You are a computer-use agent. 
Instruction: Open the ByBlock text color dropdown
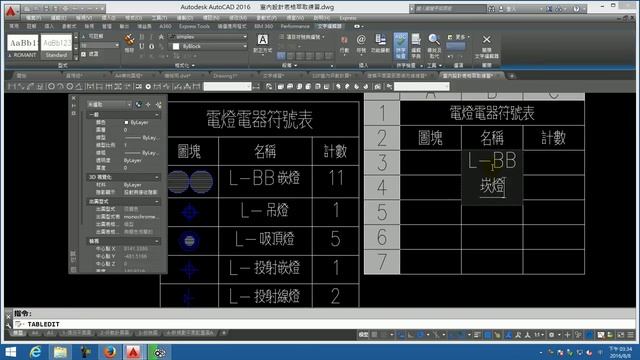pos(209,46)
